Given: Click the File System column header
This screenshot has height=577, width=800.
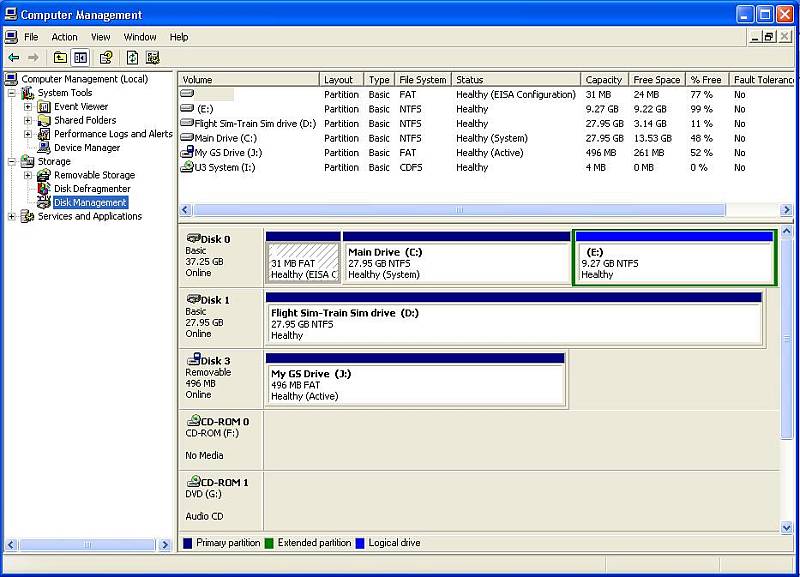Looking at the screenshot, I should 422,80.
